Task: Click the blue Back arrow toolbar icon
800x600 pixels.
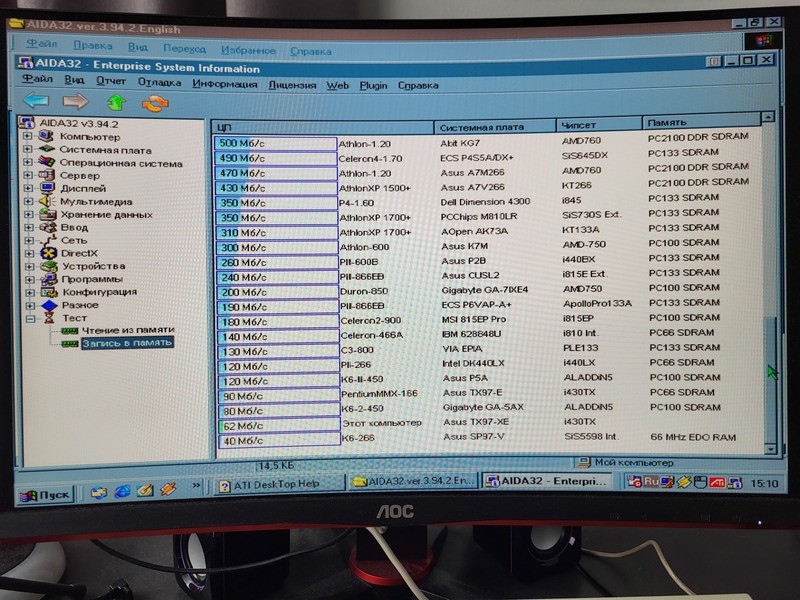Action: (36, 101)
